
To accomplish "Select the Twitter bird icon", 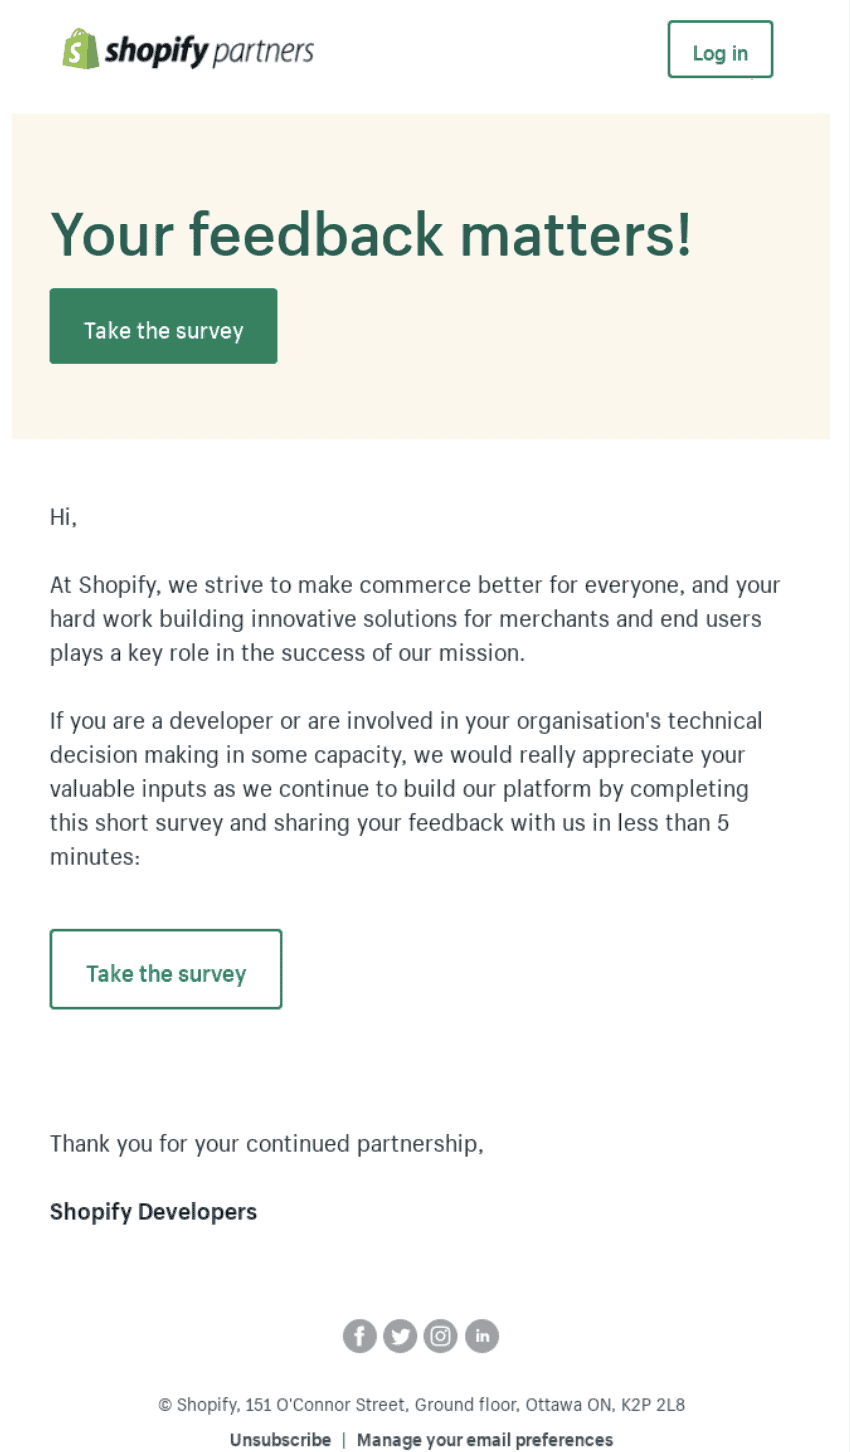I will pyautogui.click(x=400, y=1335).
